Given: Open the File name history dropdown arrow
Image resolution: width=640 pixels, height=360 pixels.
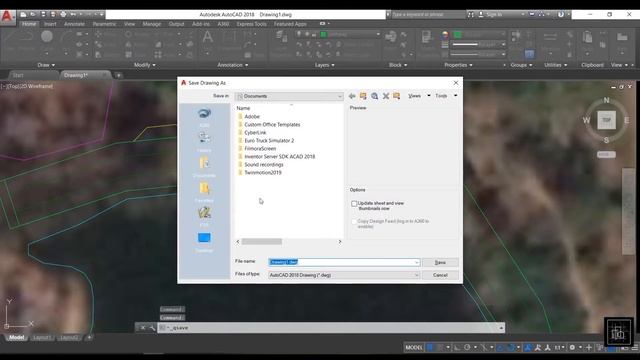Looking at the screenshot, I should [x=416, y=262].
